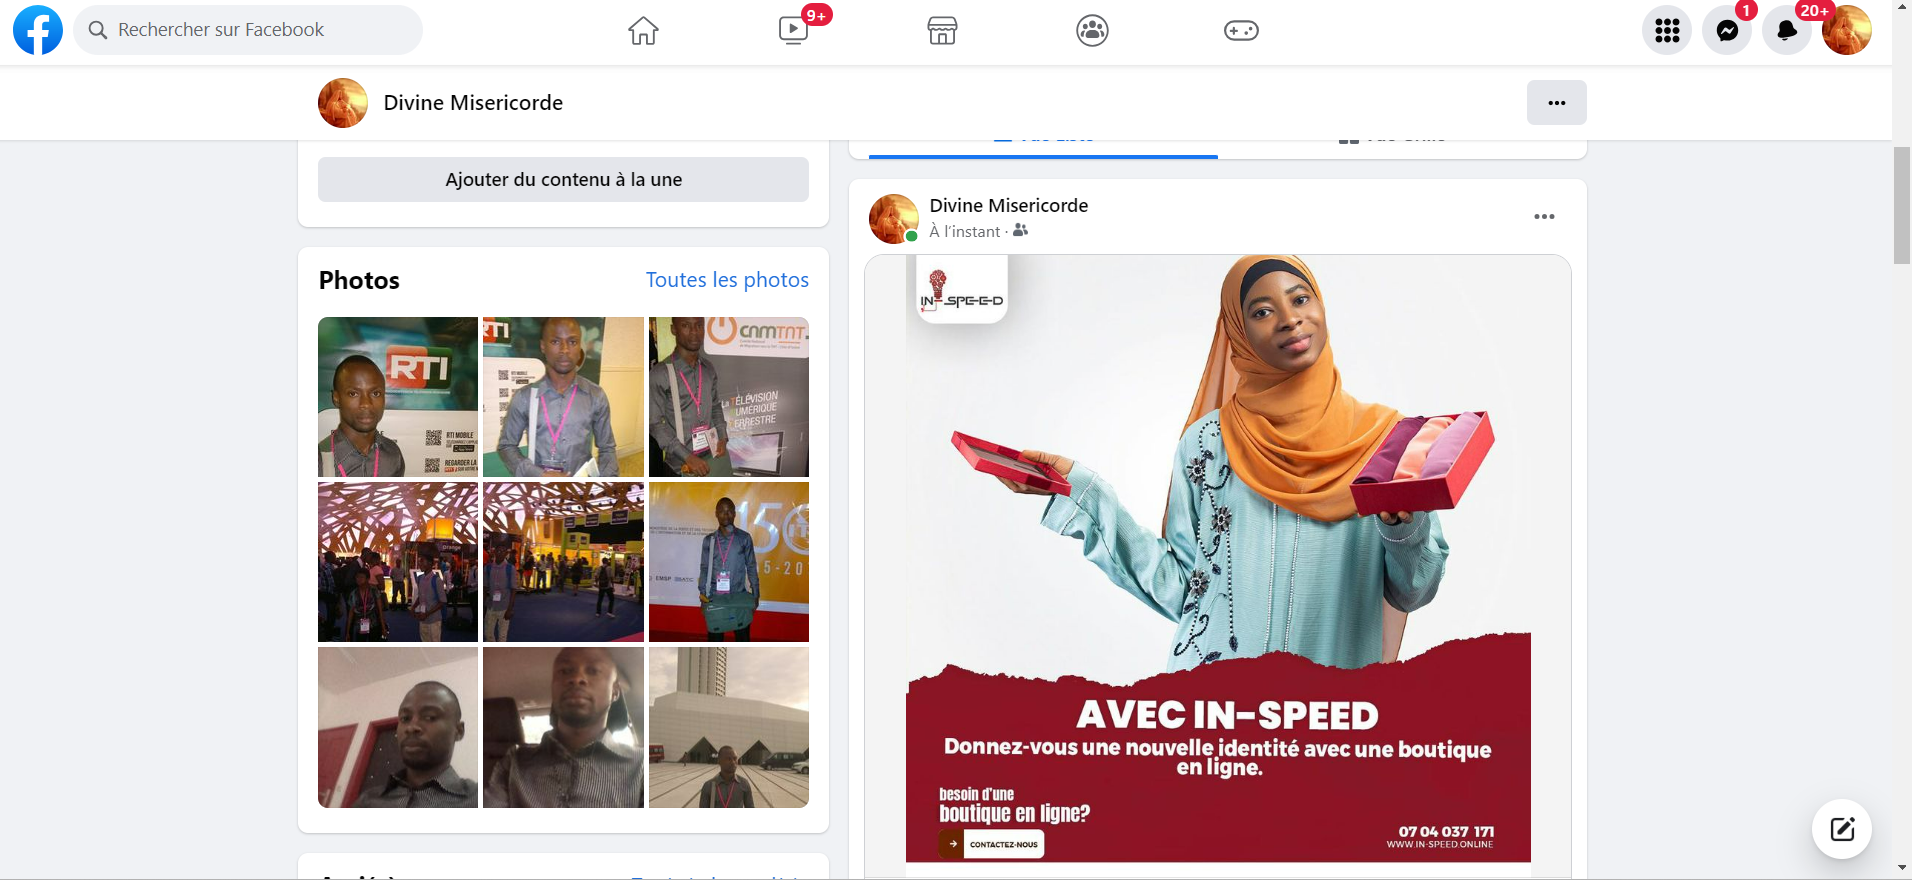The width and height of the screenshot is (1912, 880).
Task: Open Toutes les photos link
Action: (x=727, y=280)
